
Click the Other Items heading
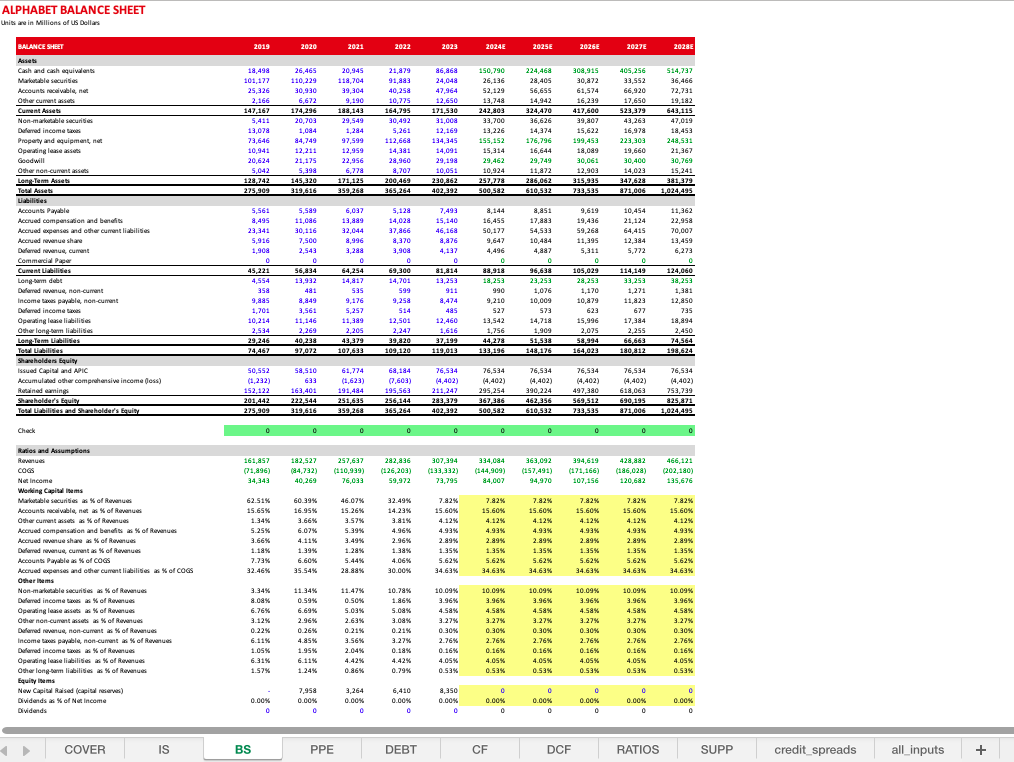point(36,581)
